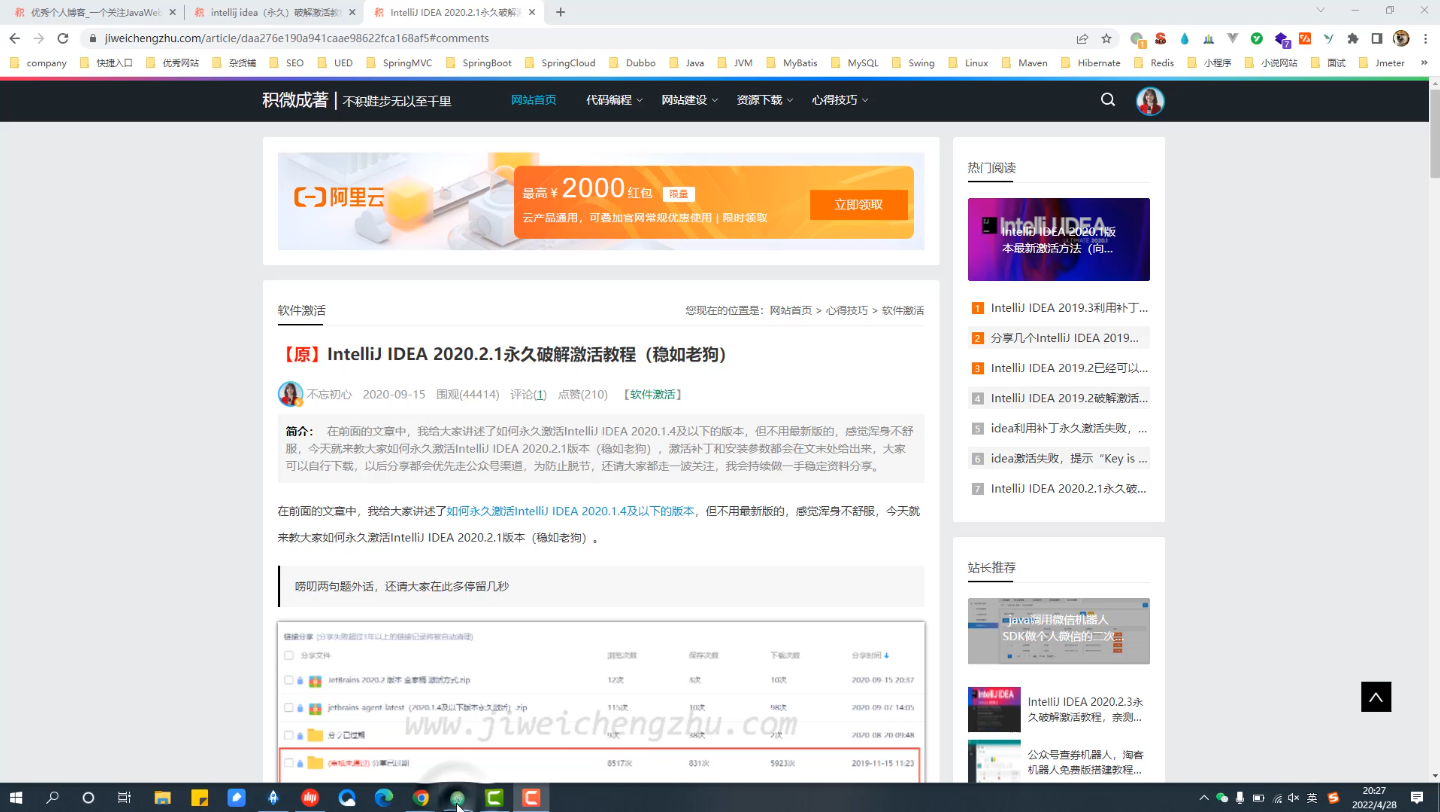1440x812 pixels.
Task: Open new browser tab with plus button
Action: coord(560,12)
